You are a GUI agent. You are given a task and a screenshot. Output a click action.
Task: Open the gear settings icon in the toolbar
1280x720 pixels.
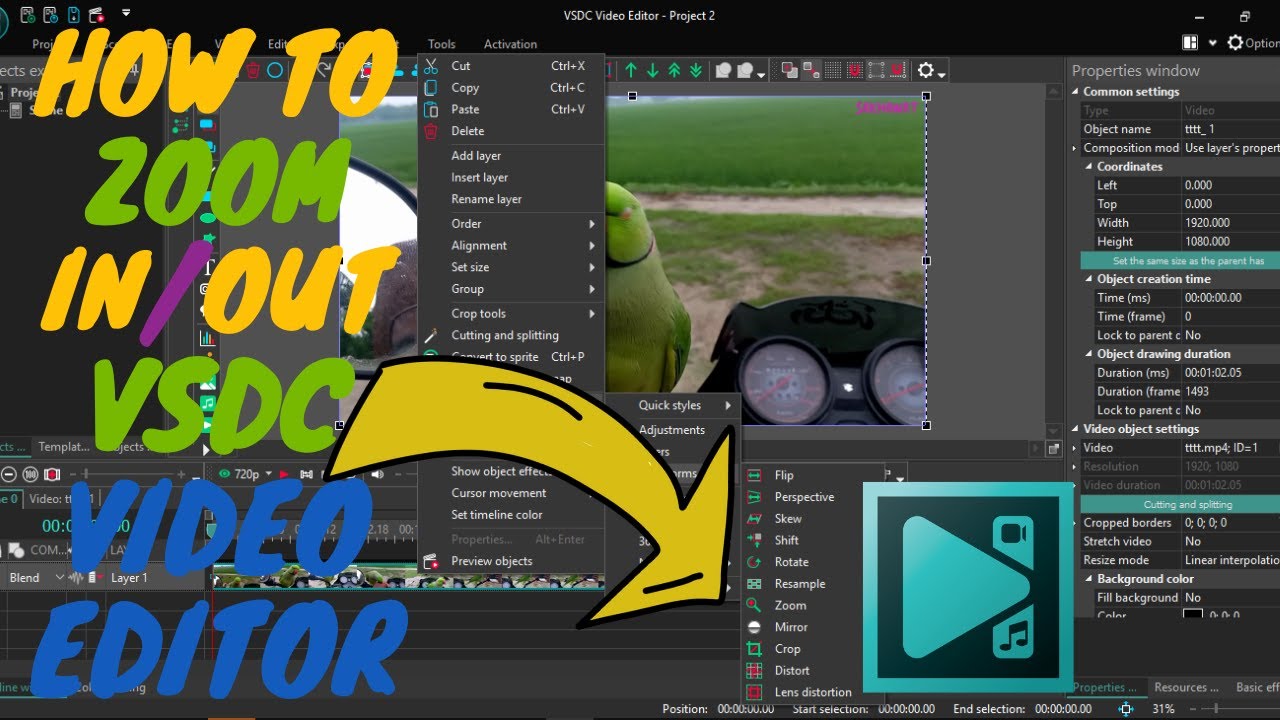point(926,70)
